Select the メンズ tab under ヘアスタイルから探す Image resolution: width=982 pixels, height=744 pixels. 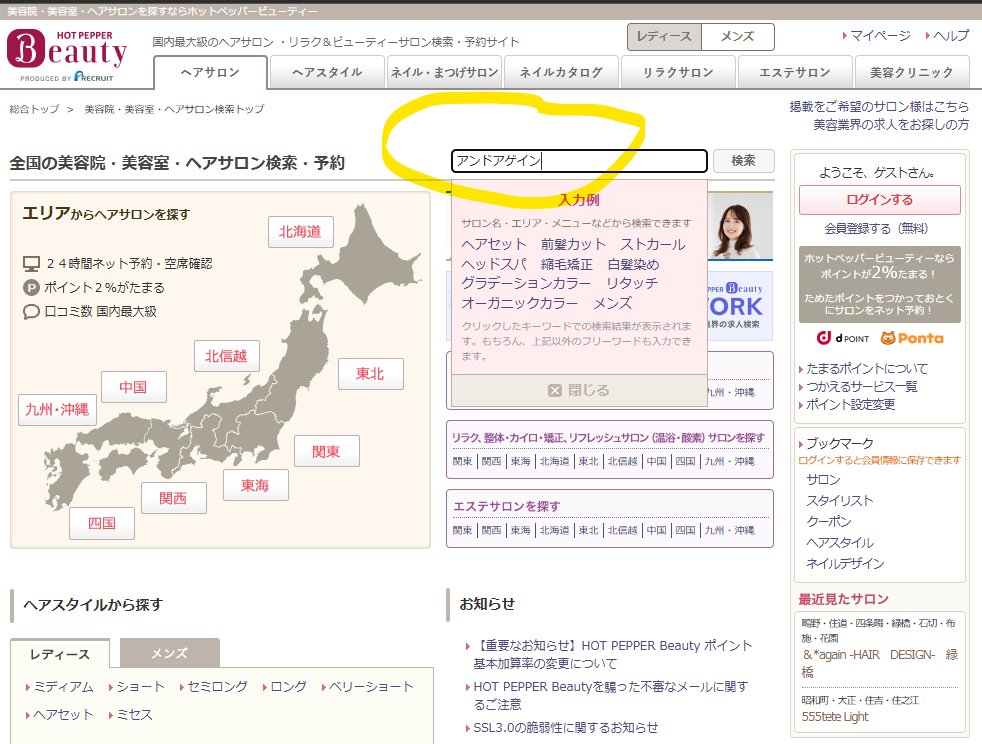[169, 652]
